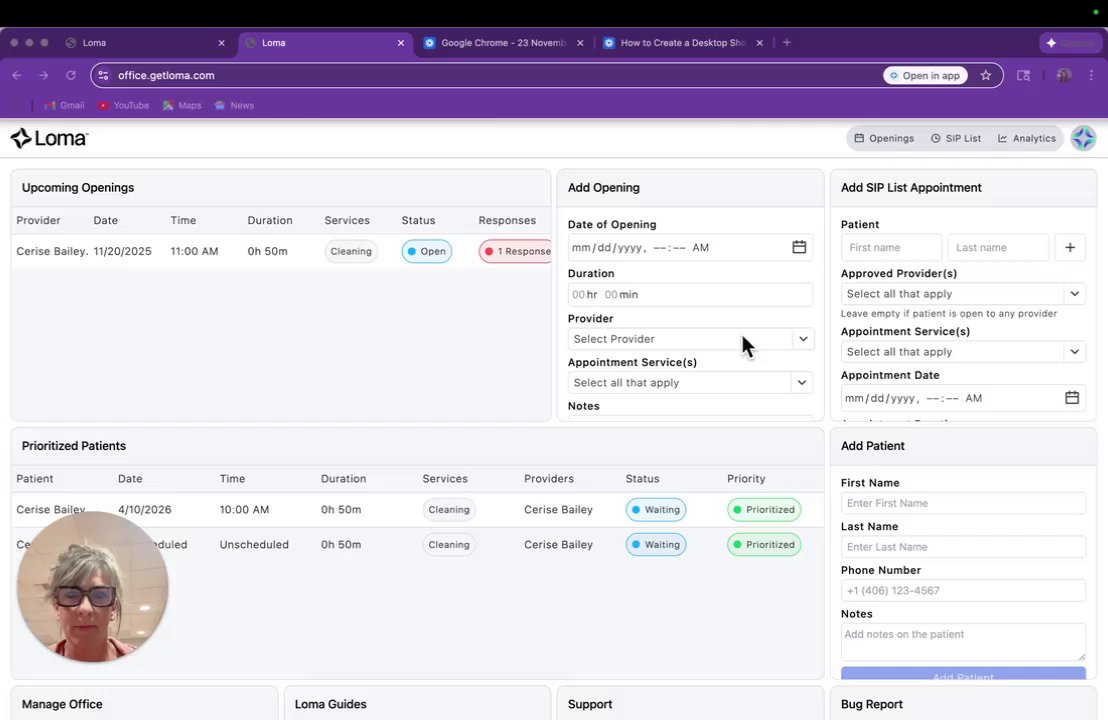This screenshot has width=1108, height=720.
Task: Click Enter First Name field in Add Patient
Action: (963, 503)
